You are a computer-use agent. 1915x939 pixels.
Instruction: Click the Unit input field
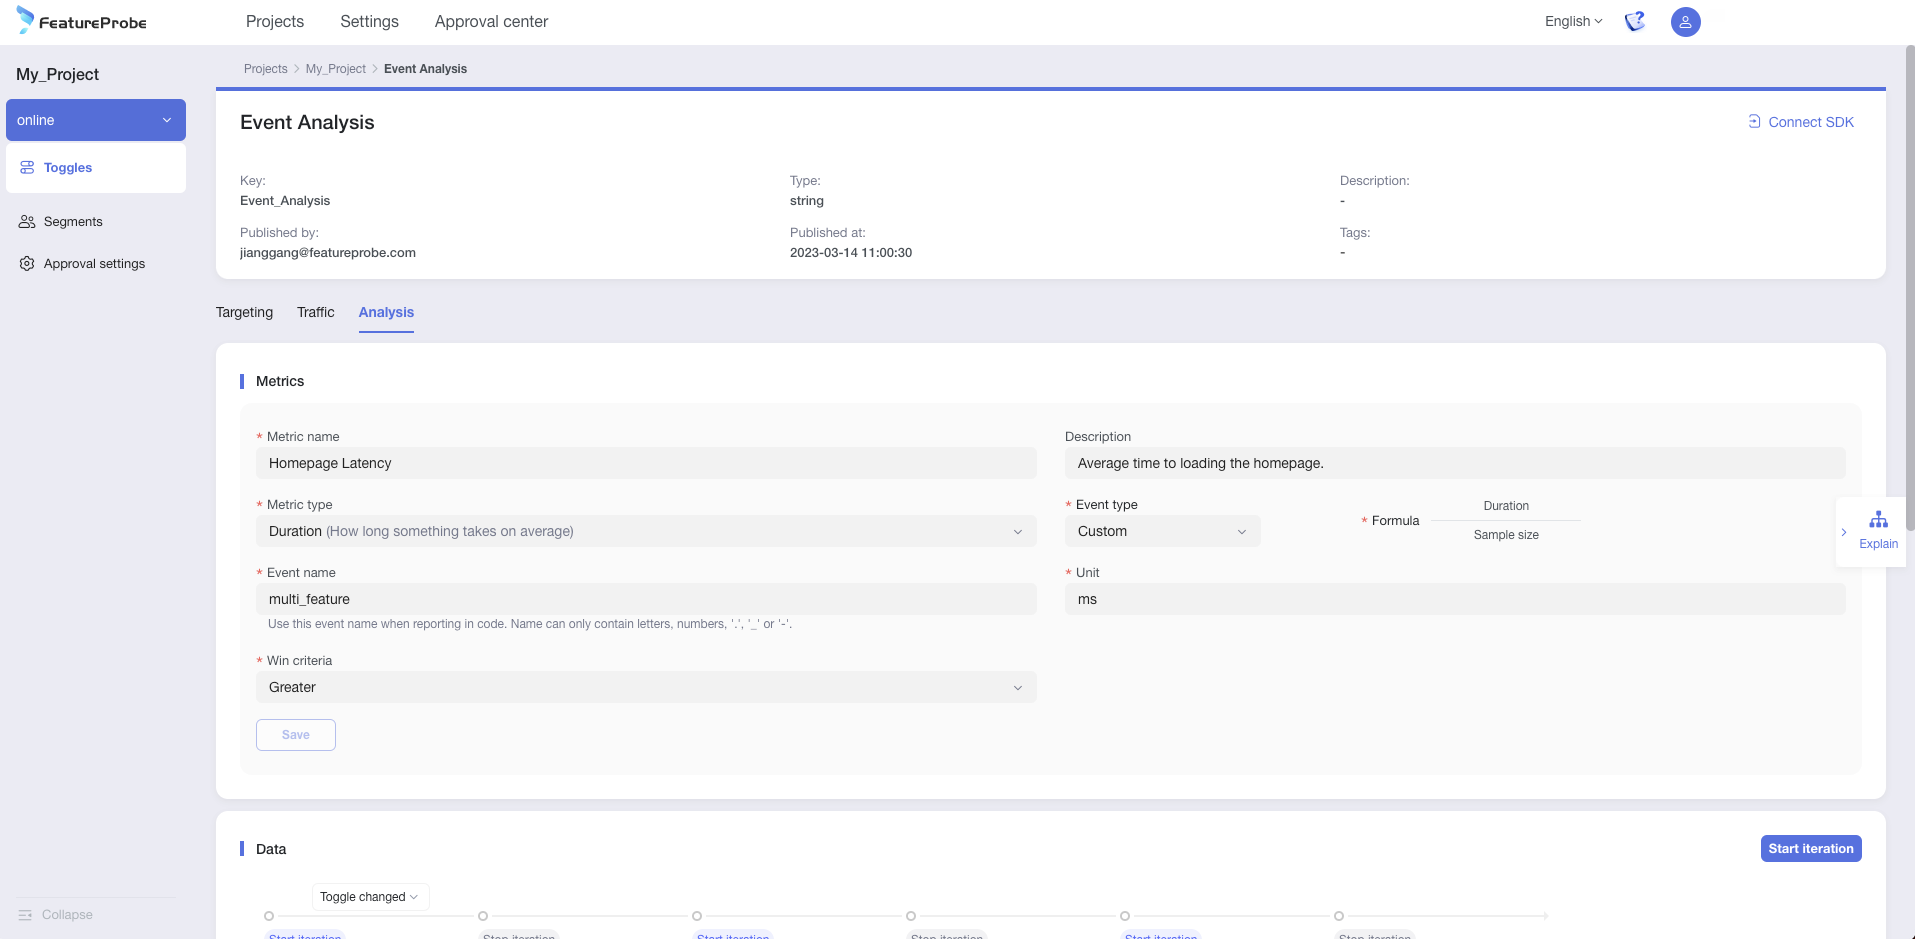[1455, 599]
